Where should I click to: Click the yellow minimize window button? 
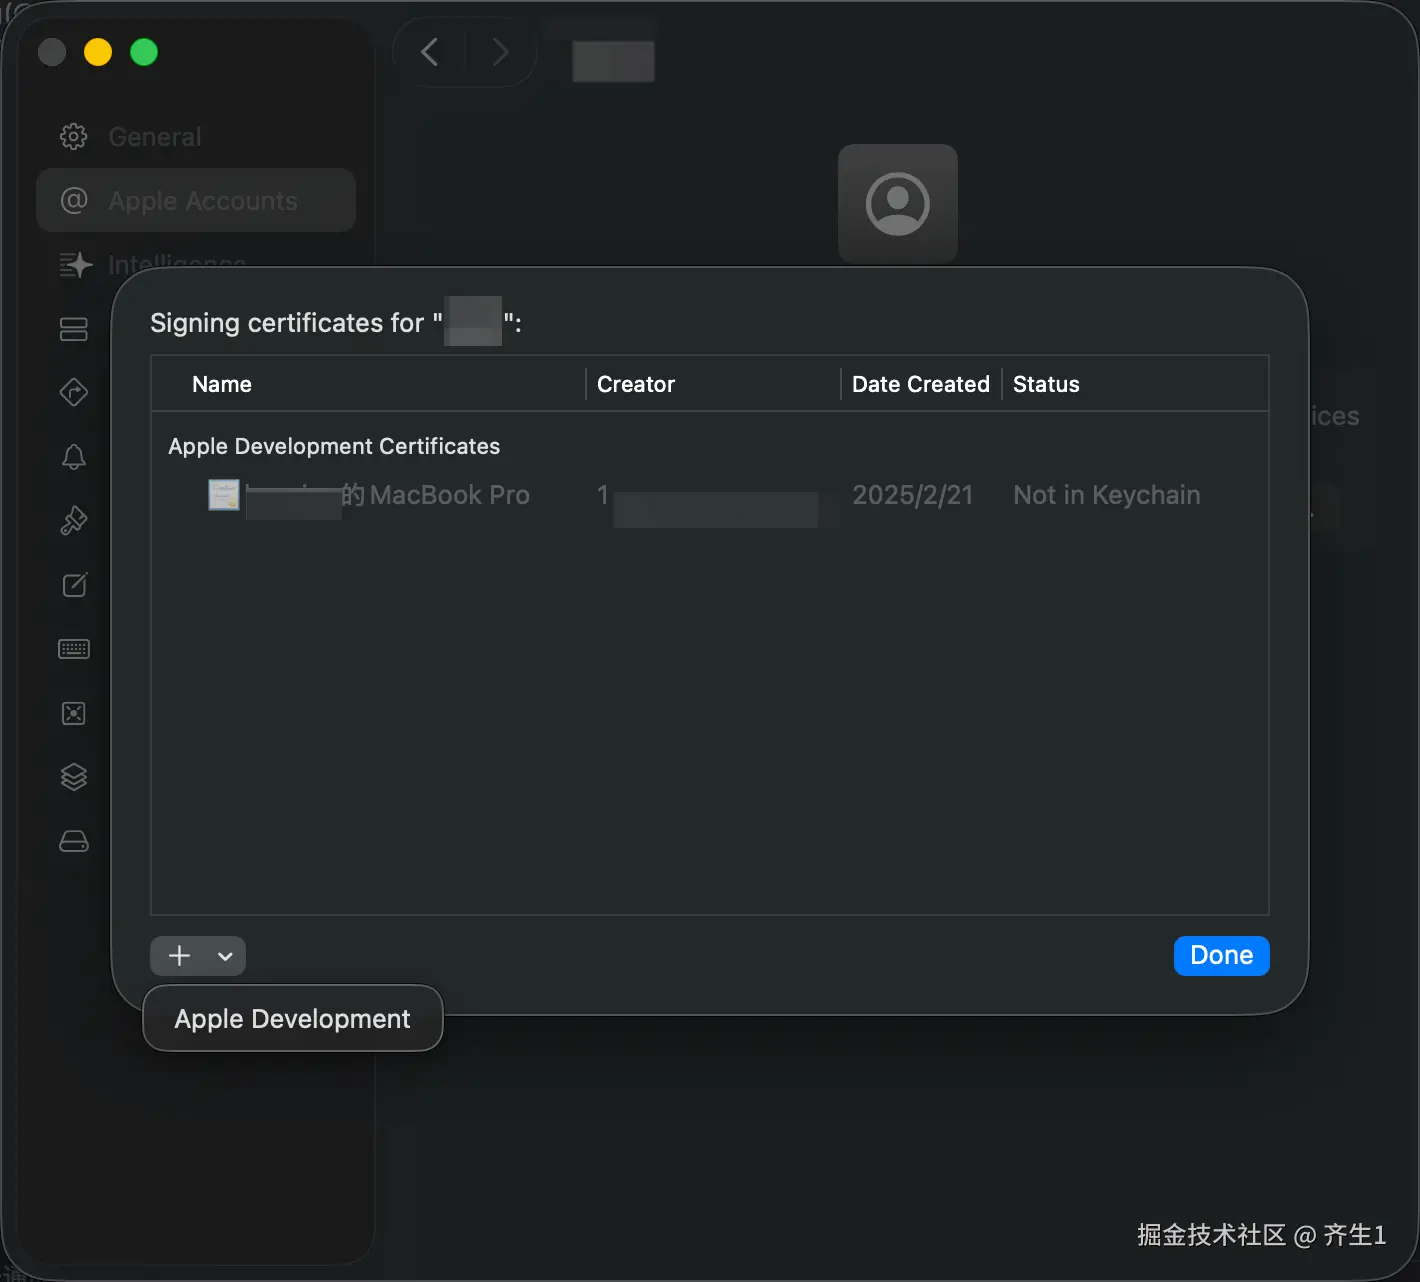98,52
